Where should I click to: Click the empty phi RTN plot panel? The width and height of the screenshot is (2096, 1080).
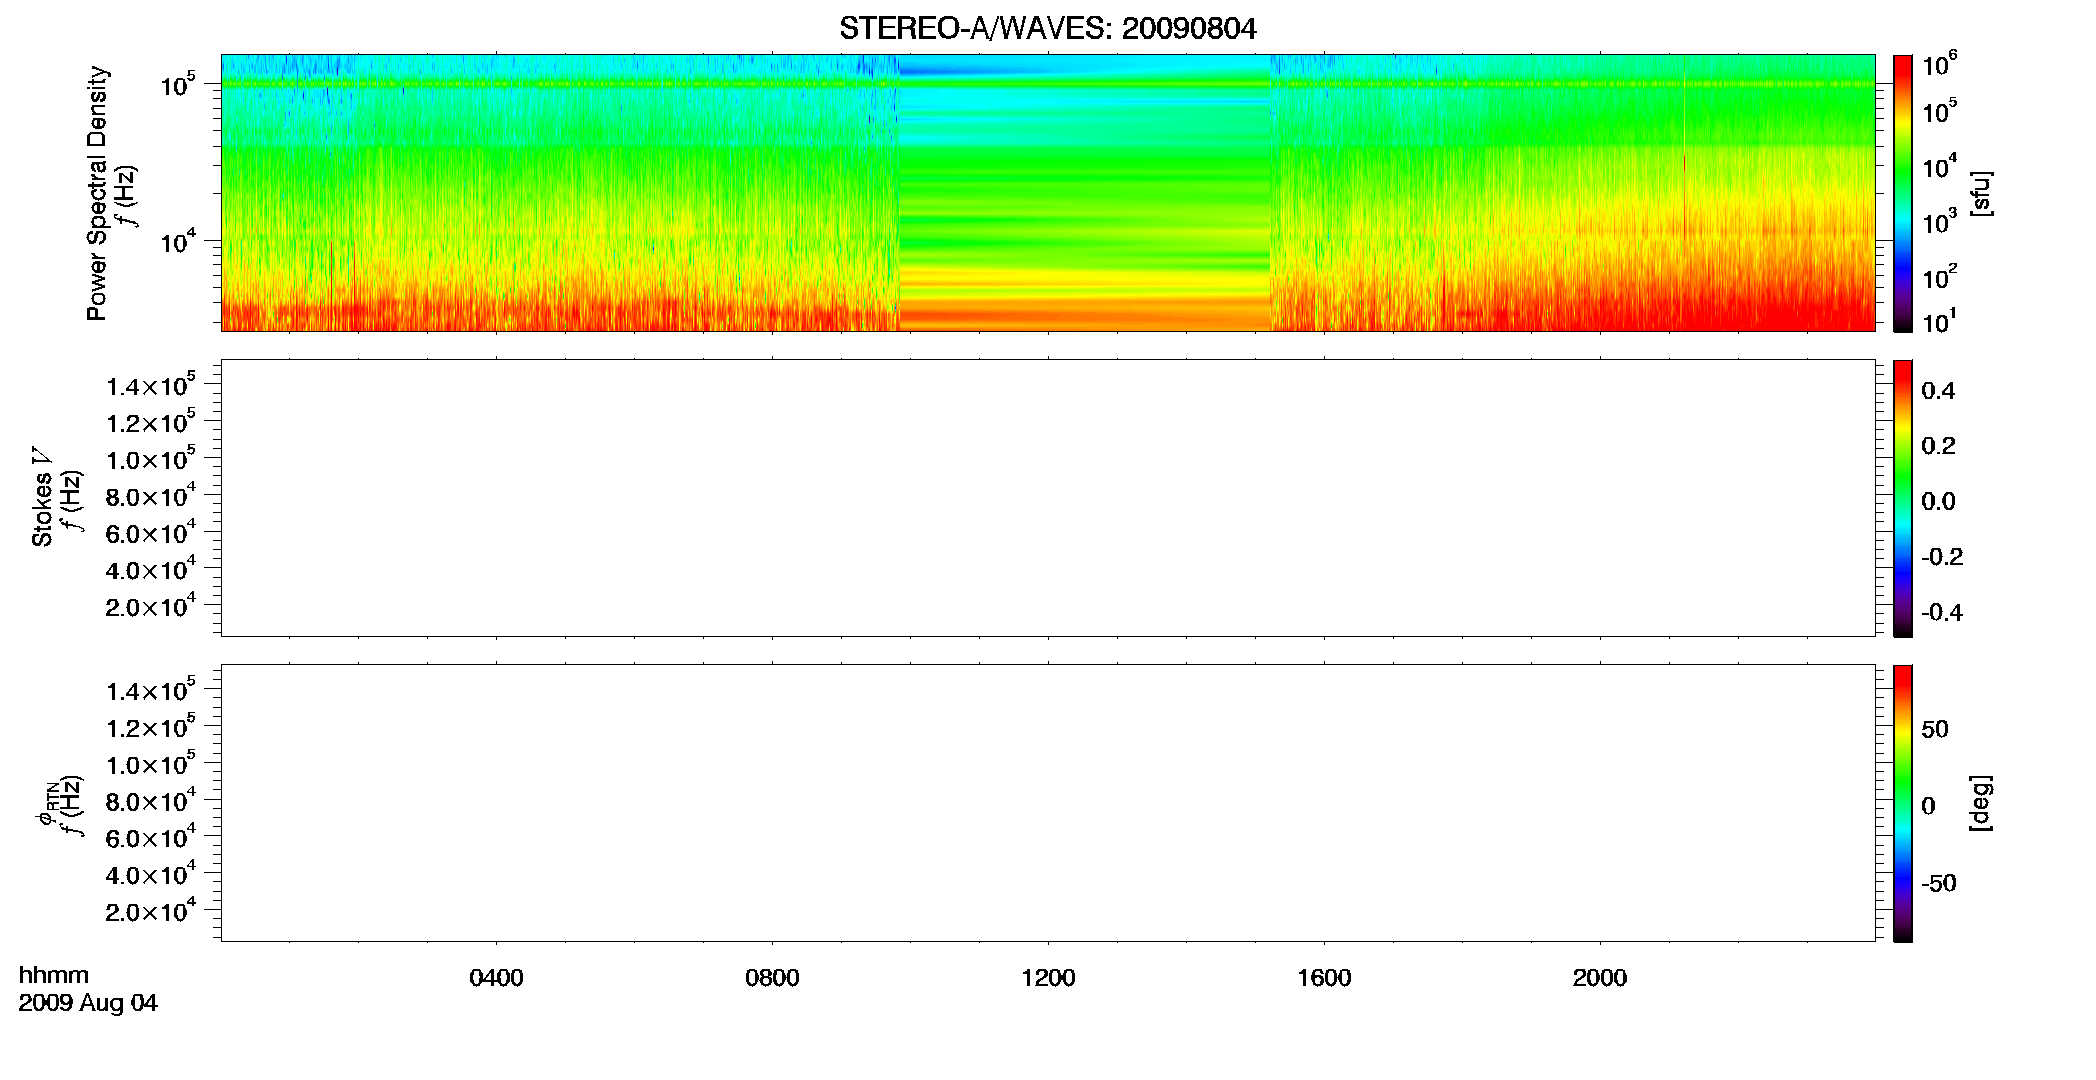pos(1048,802)
